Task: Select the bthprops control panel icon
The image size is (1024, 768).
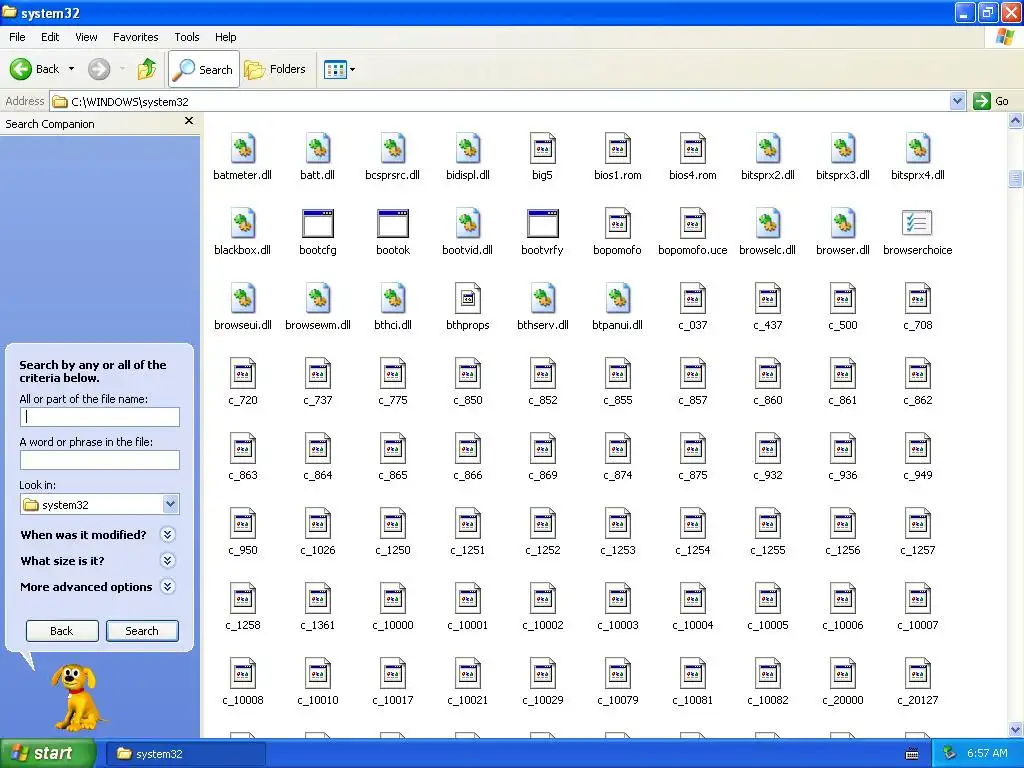Action: click(468, 298)
